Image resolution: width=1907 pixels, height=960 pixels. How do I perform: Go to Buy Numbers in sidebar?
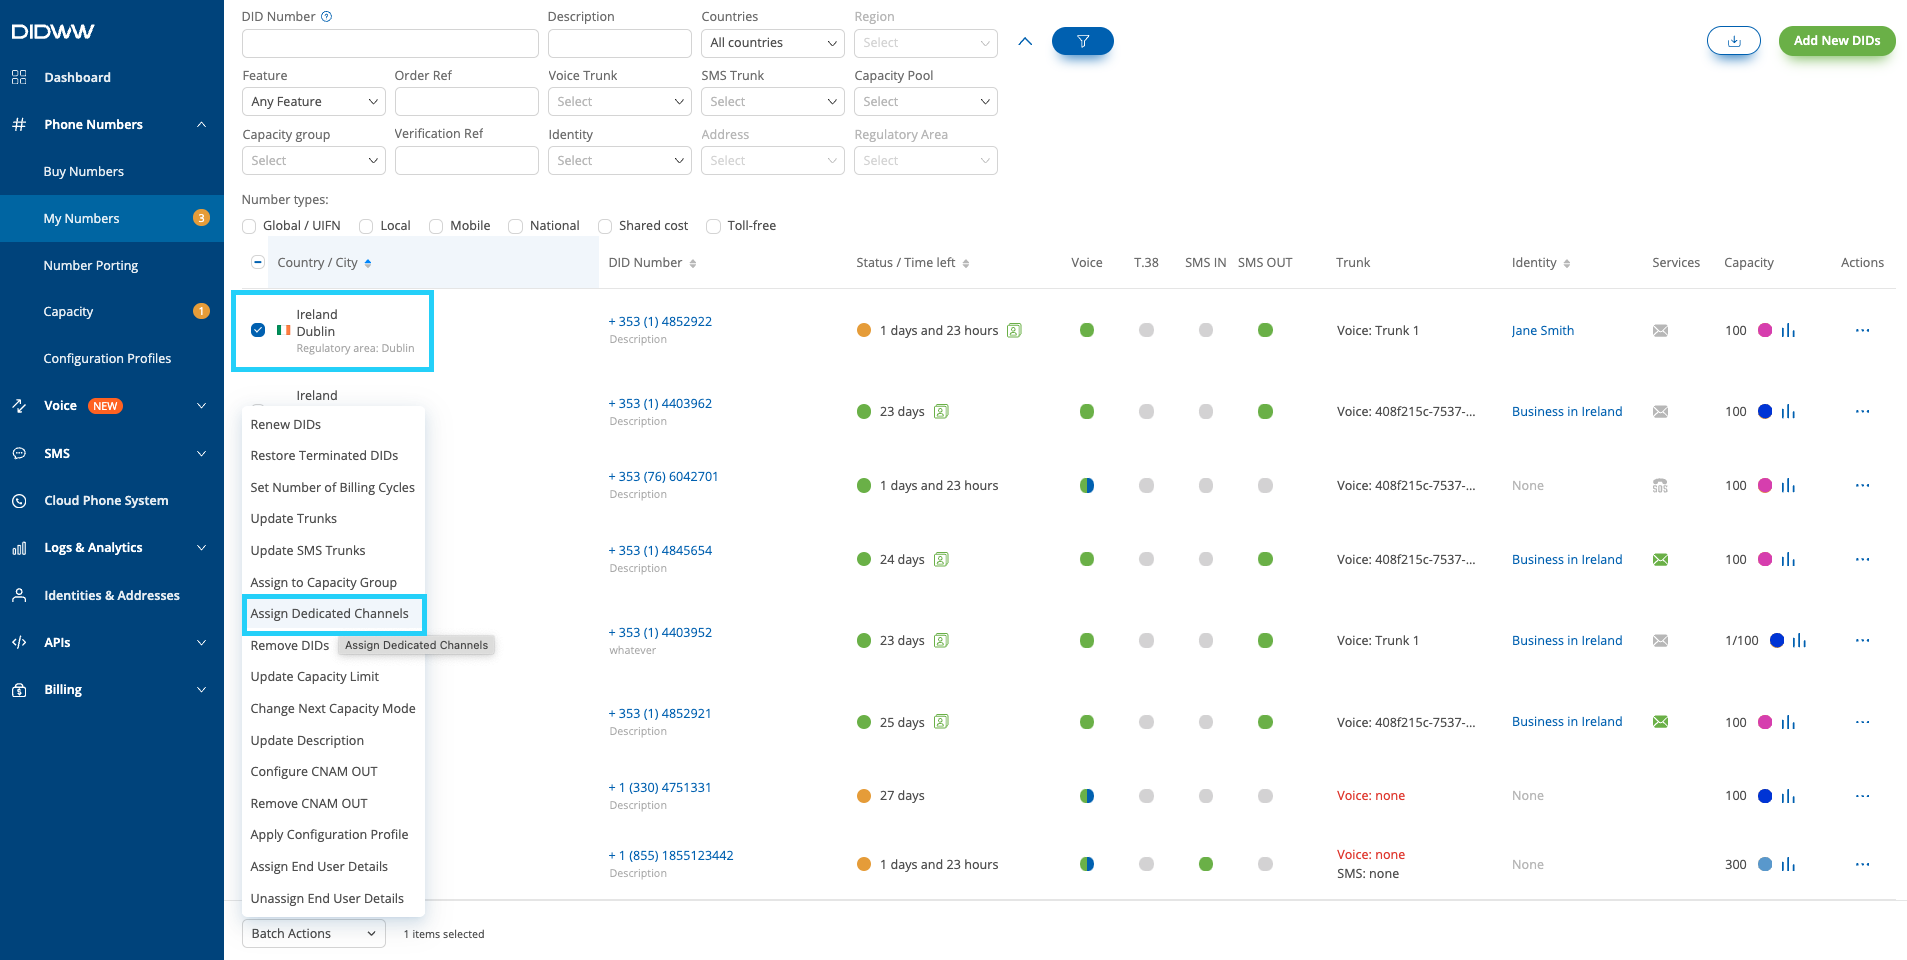[84, 171]
